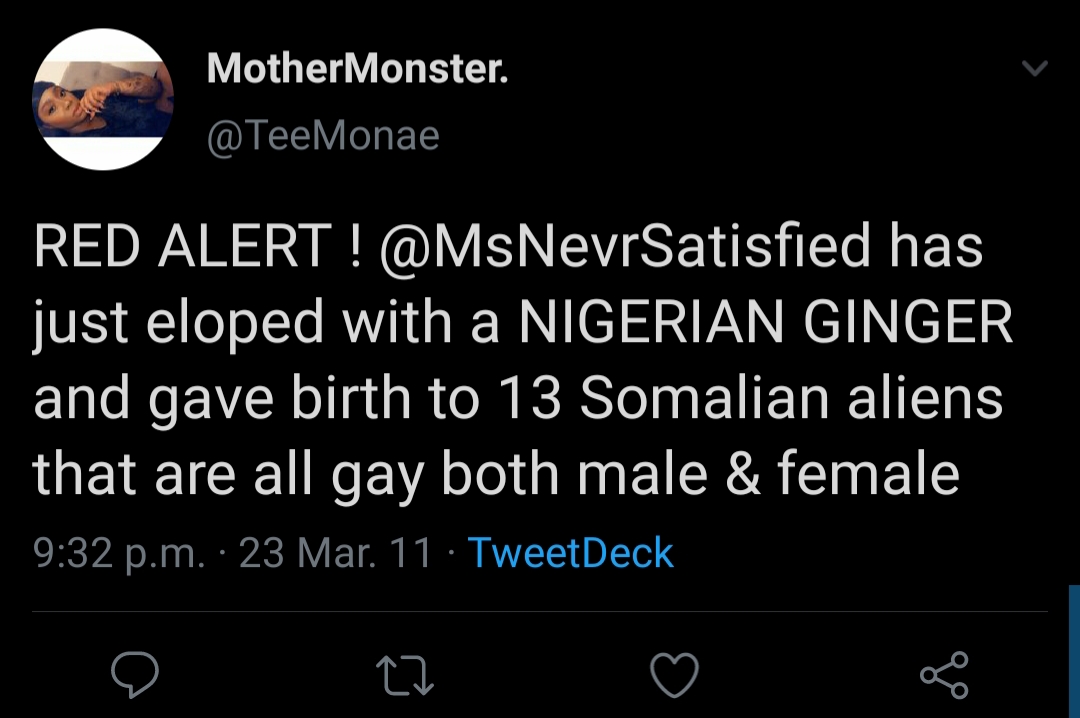
Task: Click the 23 Mar. 11 date
Action: [x=337, y=553]
